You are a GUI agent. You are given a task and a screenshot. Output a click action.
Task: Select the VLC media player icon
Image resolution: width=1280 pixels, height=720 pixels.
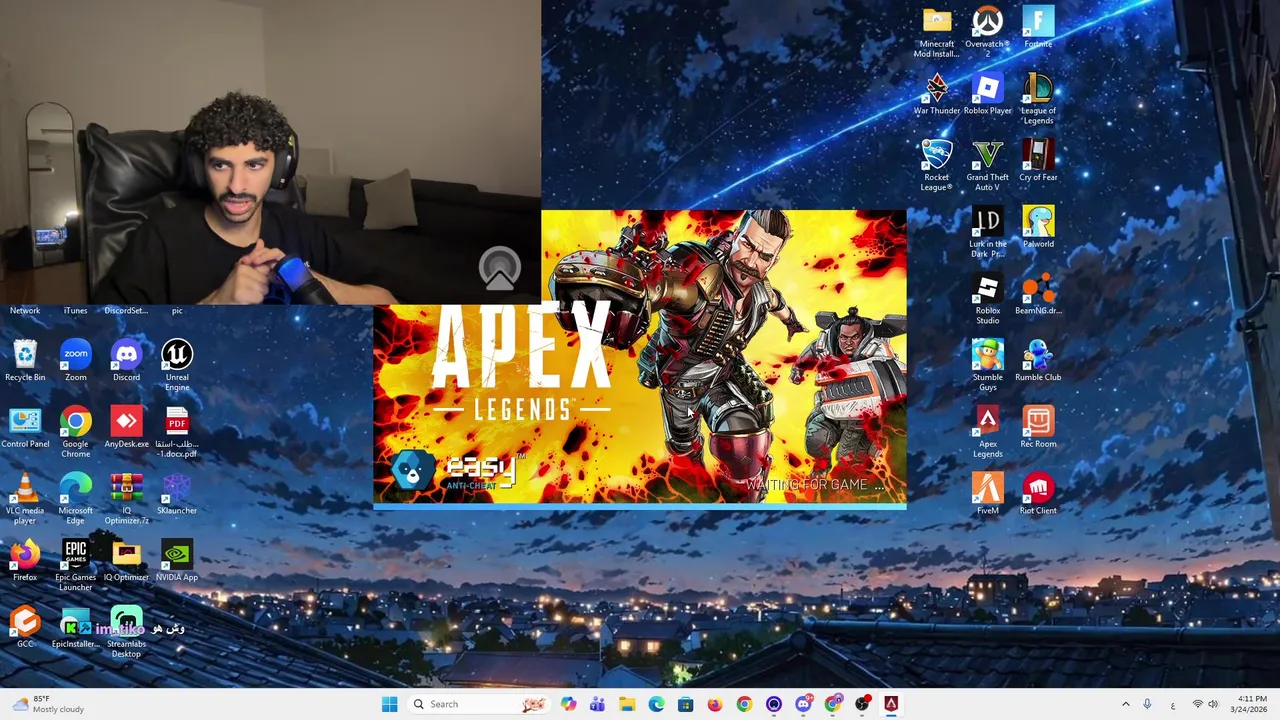[25, 499]
